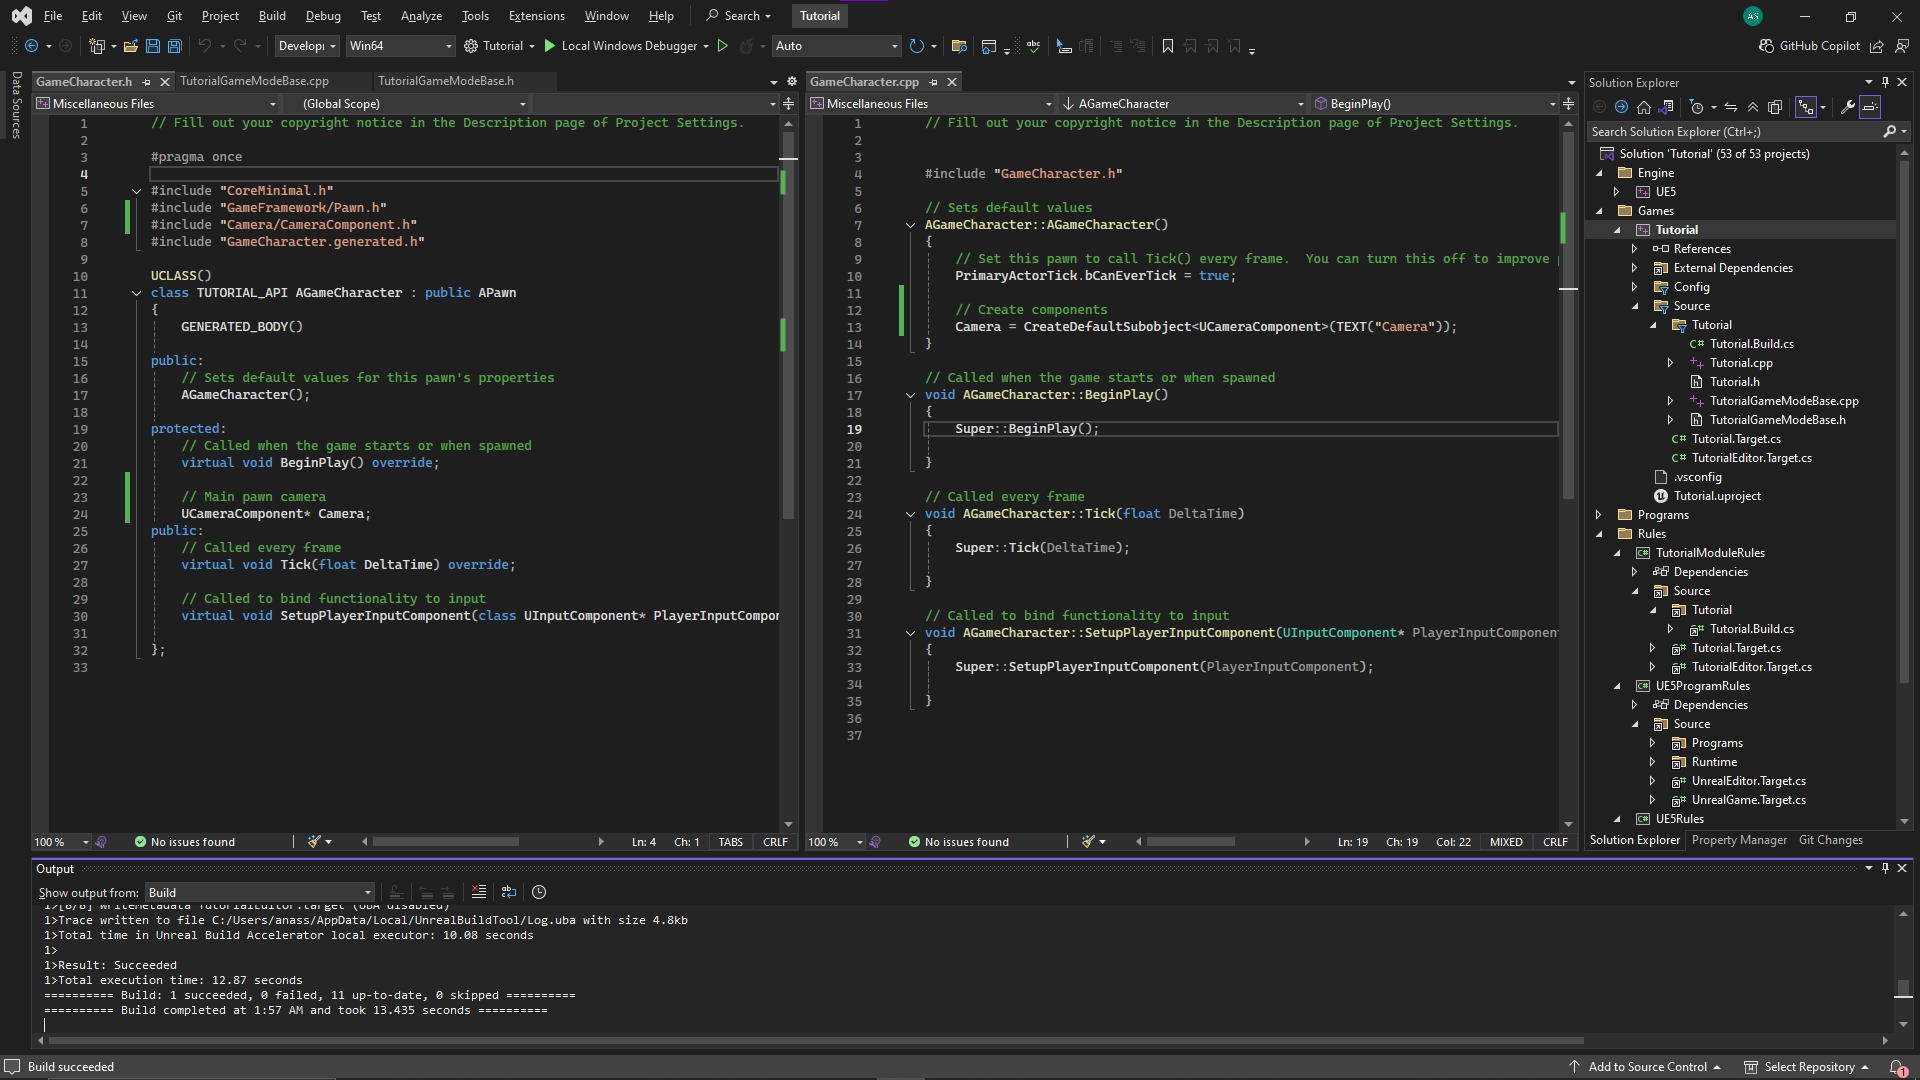
Task: Click the Output timestamp clock icon
Action: click(539, 892)
